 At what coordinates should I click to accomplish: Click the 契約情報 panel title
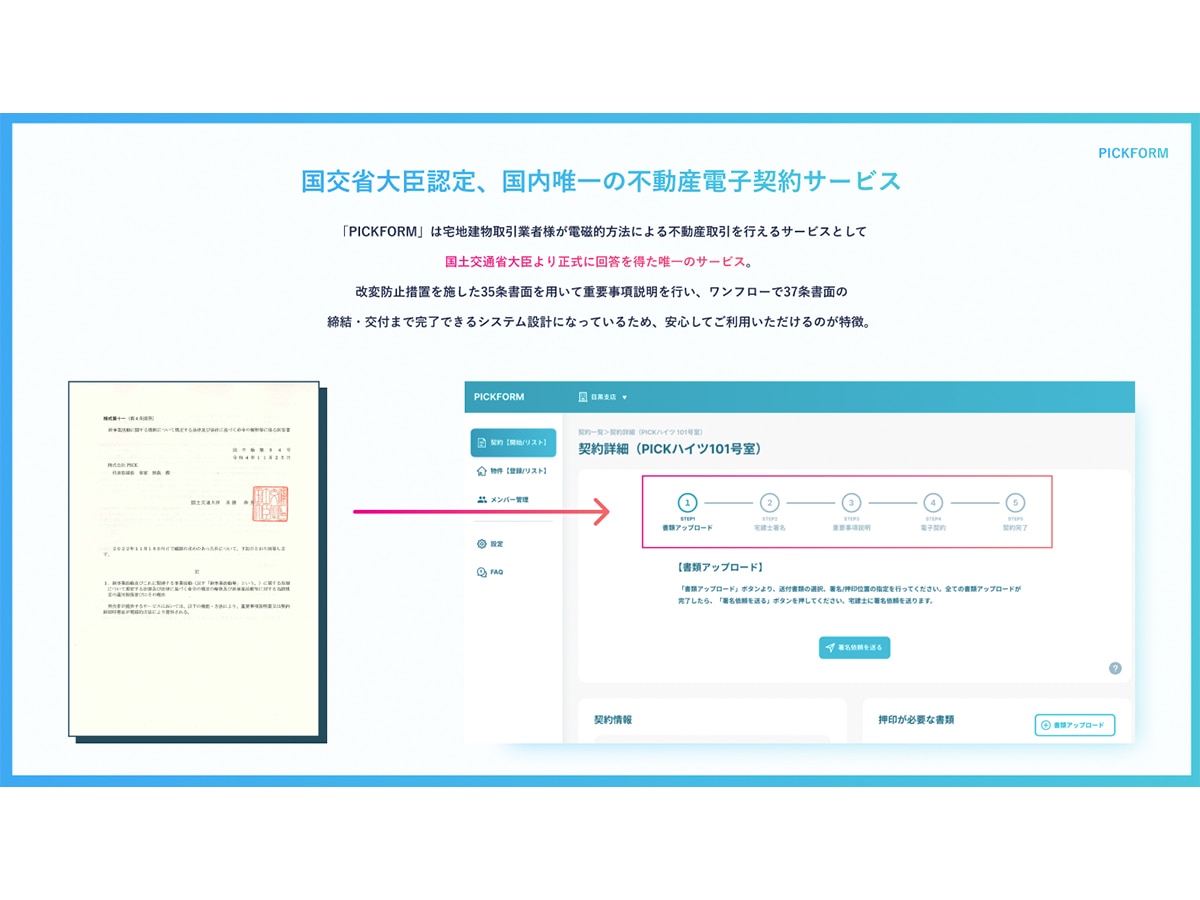[613, 719]
